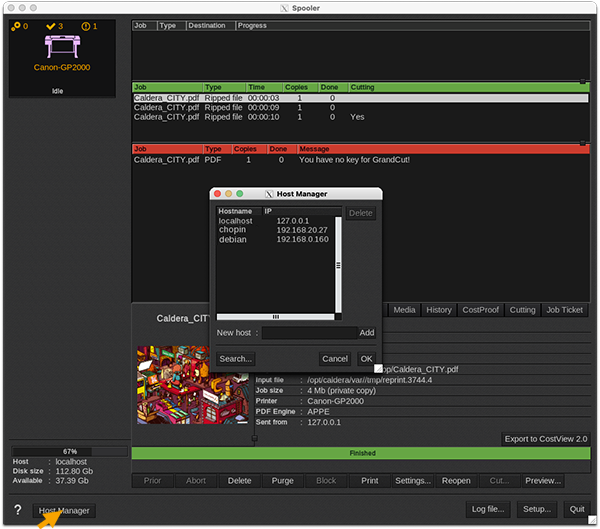The image size is (600, 529).
Task: Click the disk usage 67% progress bar
Action: (70, 452)
